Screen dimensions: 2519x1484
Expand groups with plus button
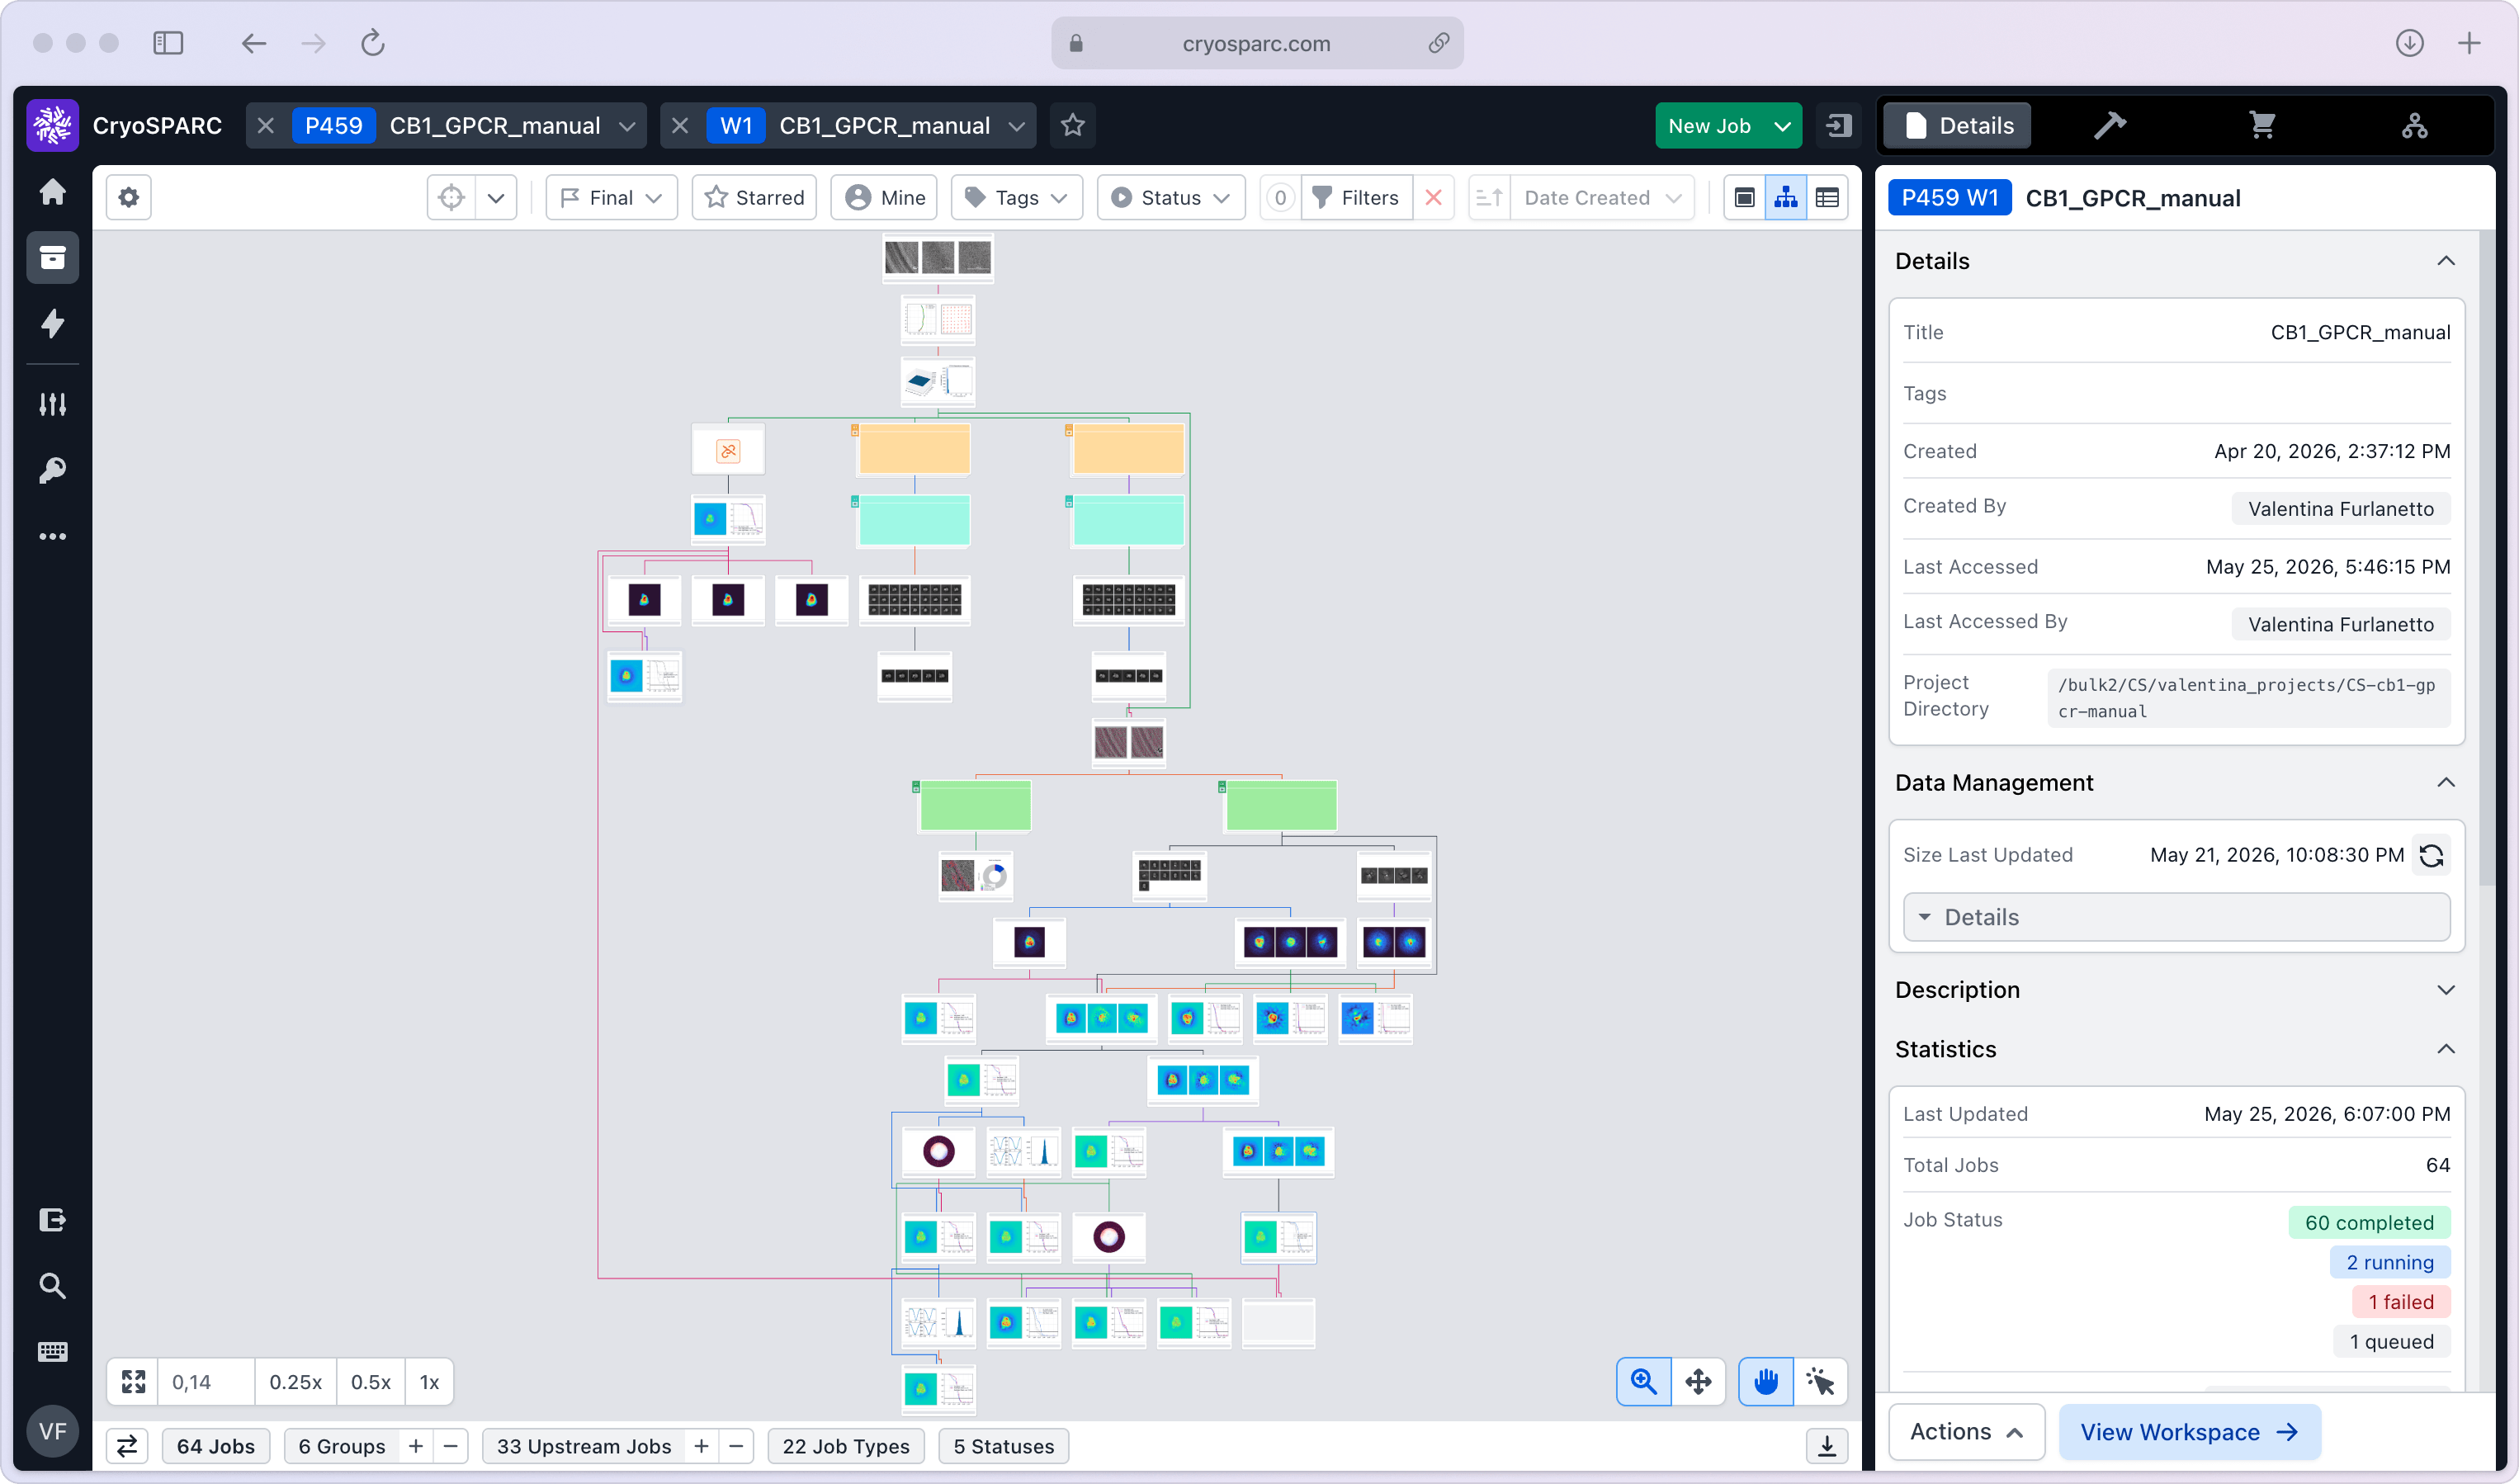416,1445
